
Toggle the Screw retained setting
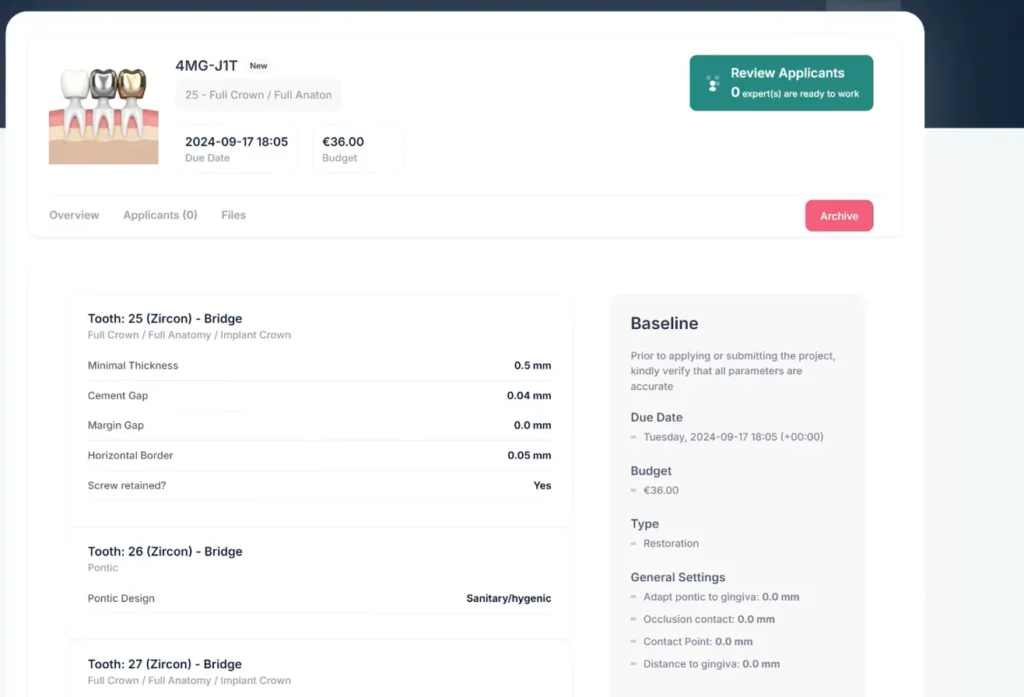tap(541, 485)
